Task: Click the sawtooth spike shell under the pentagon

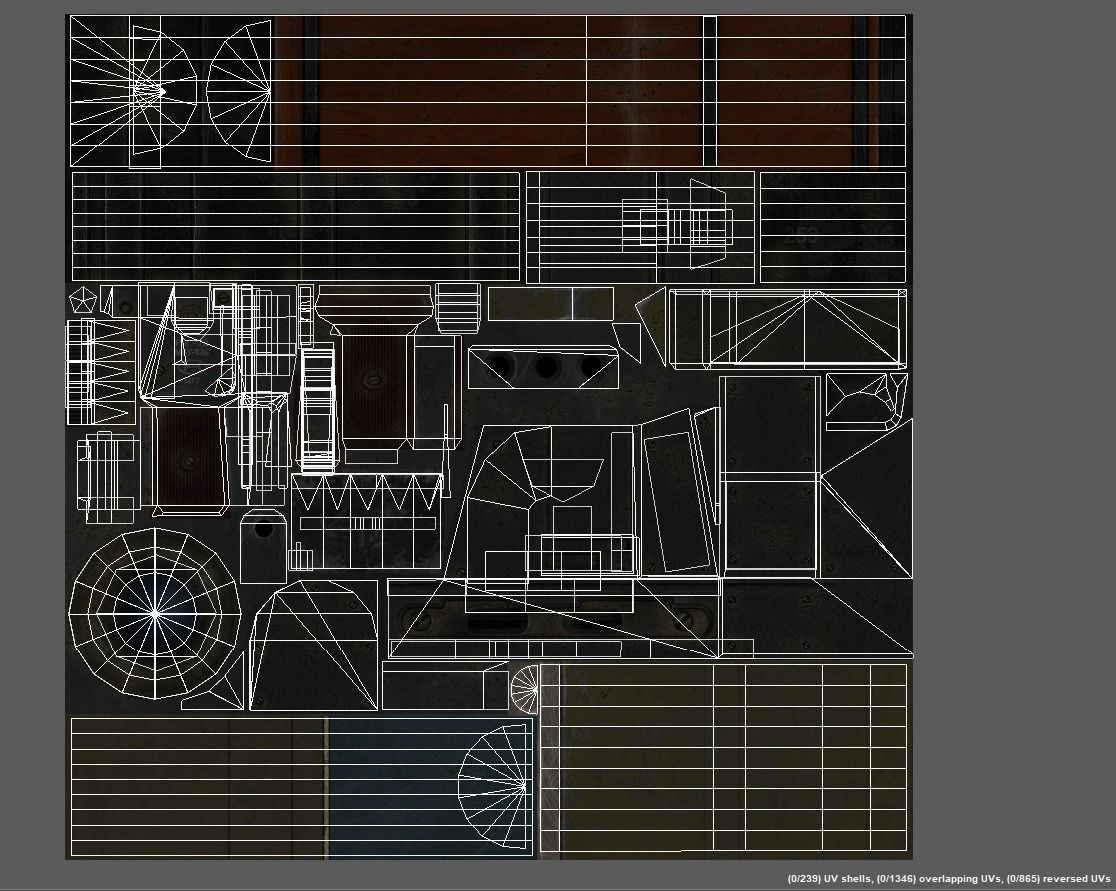Action: (101, 371)
